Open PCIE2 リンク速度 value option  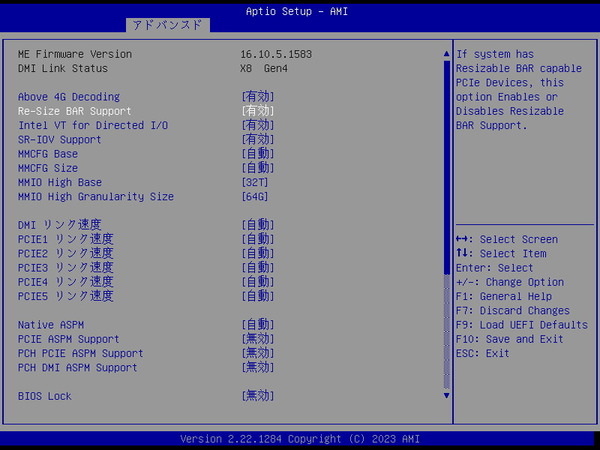[258, 253]
